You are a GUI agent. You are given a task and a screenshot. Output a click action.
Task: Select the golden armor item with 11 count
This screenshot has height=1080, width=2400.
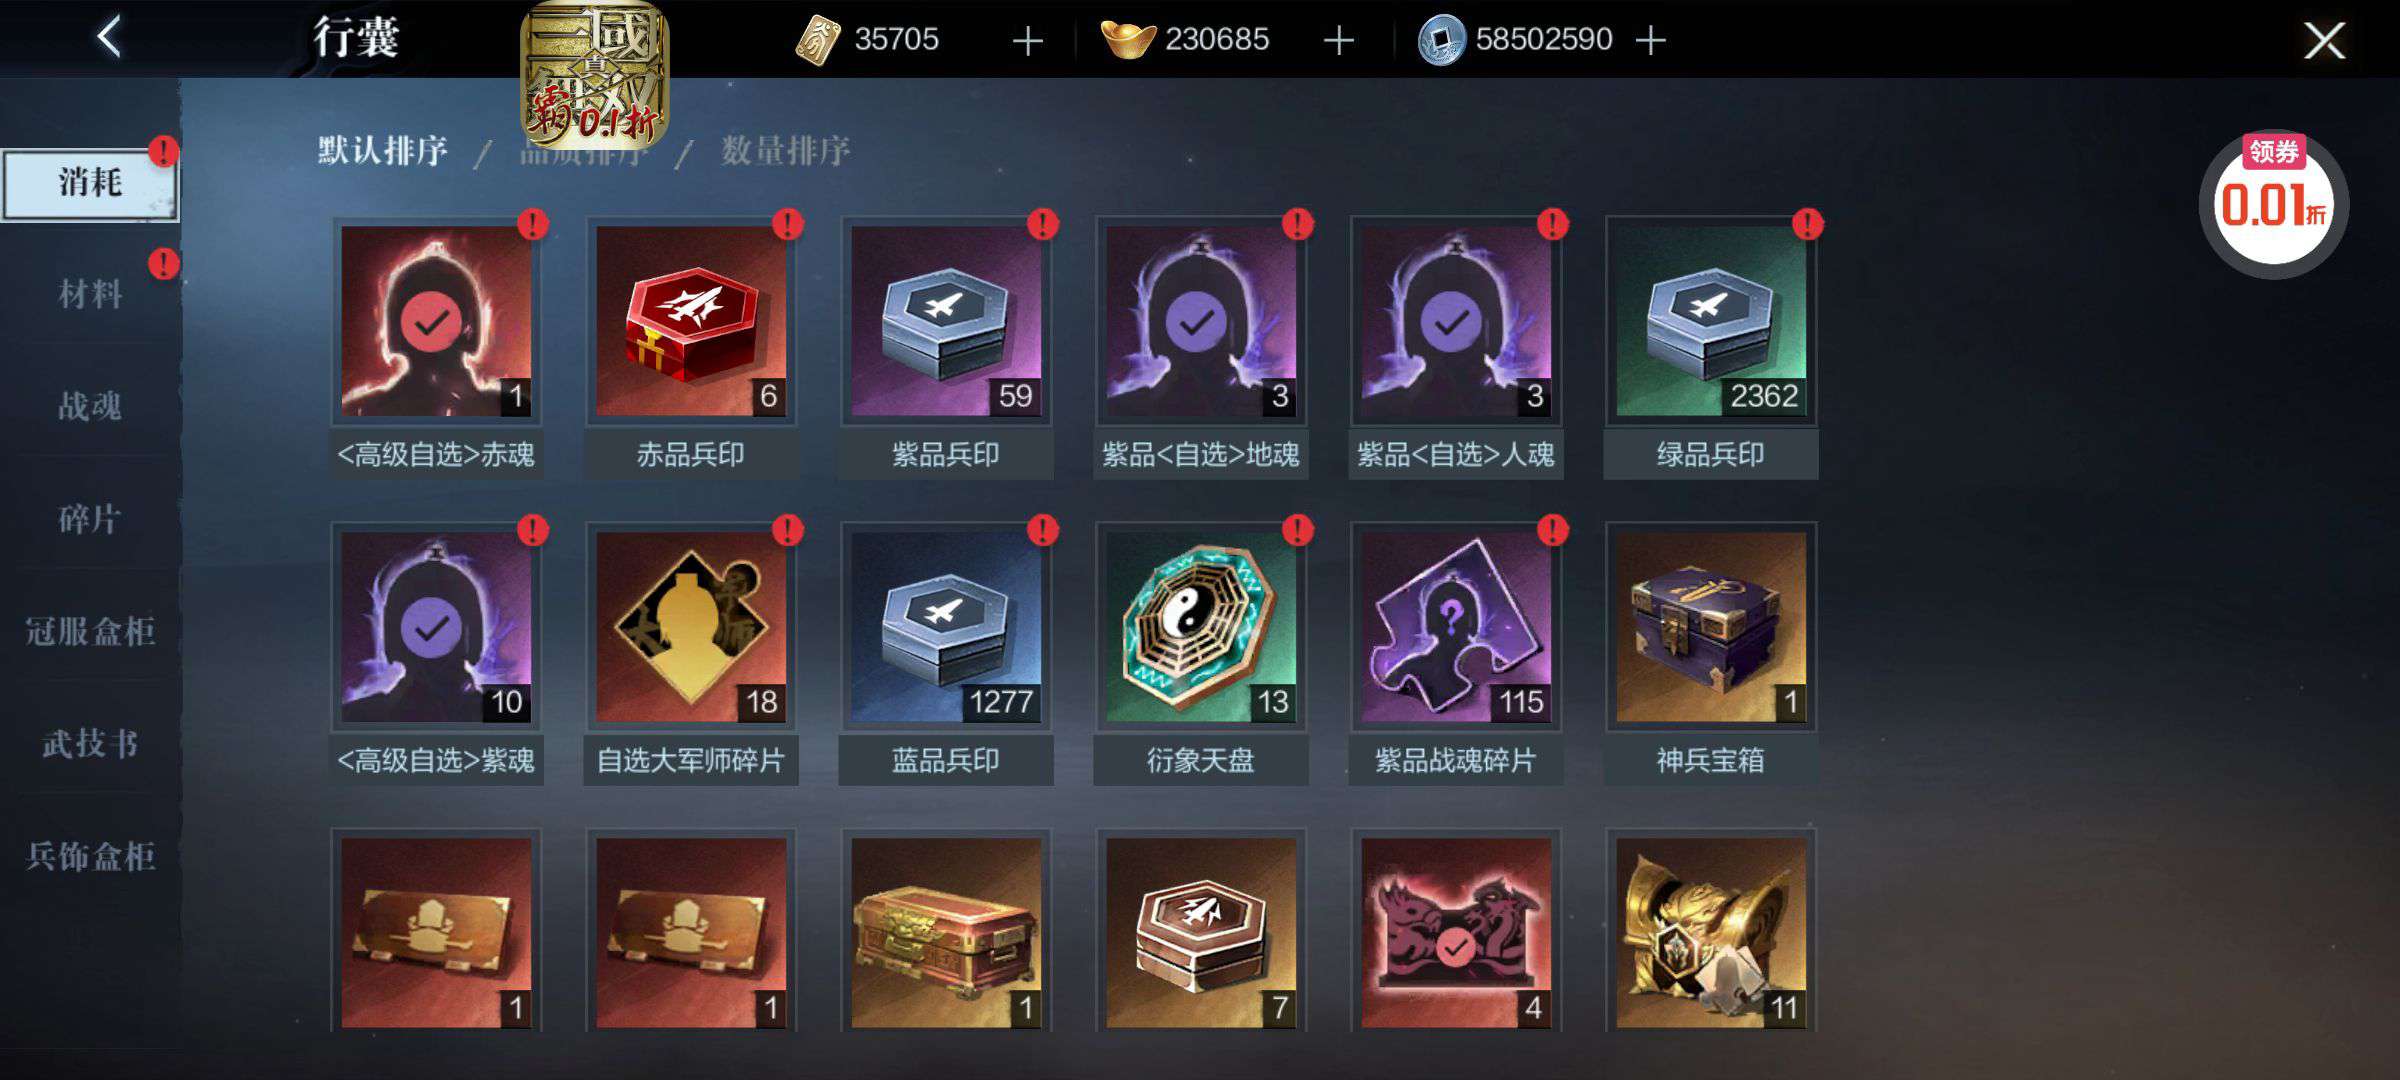(1711, 932)
